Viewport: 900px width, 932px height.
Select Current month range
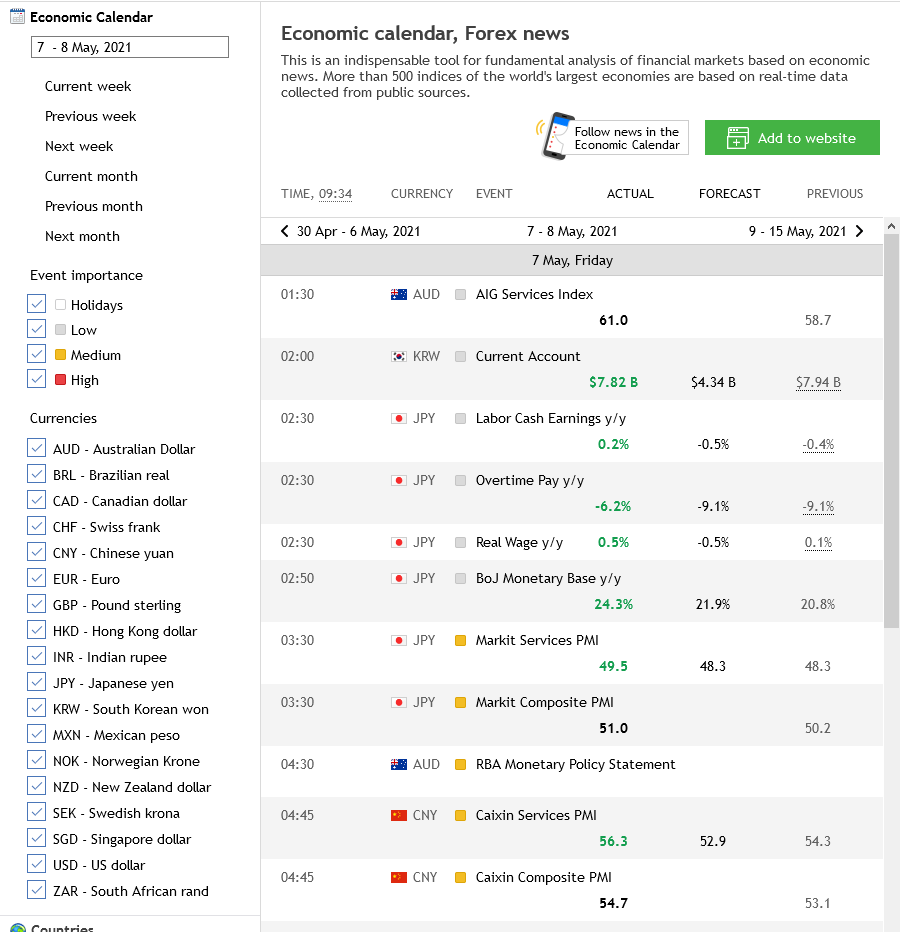(91, 176)
